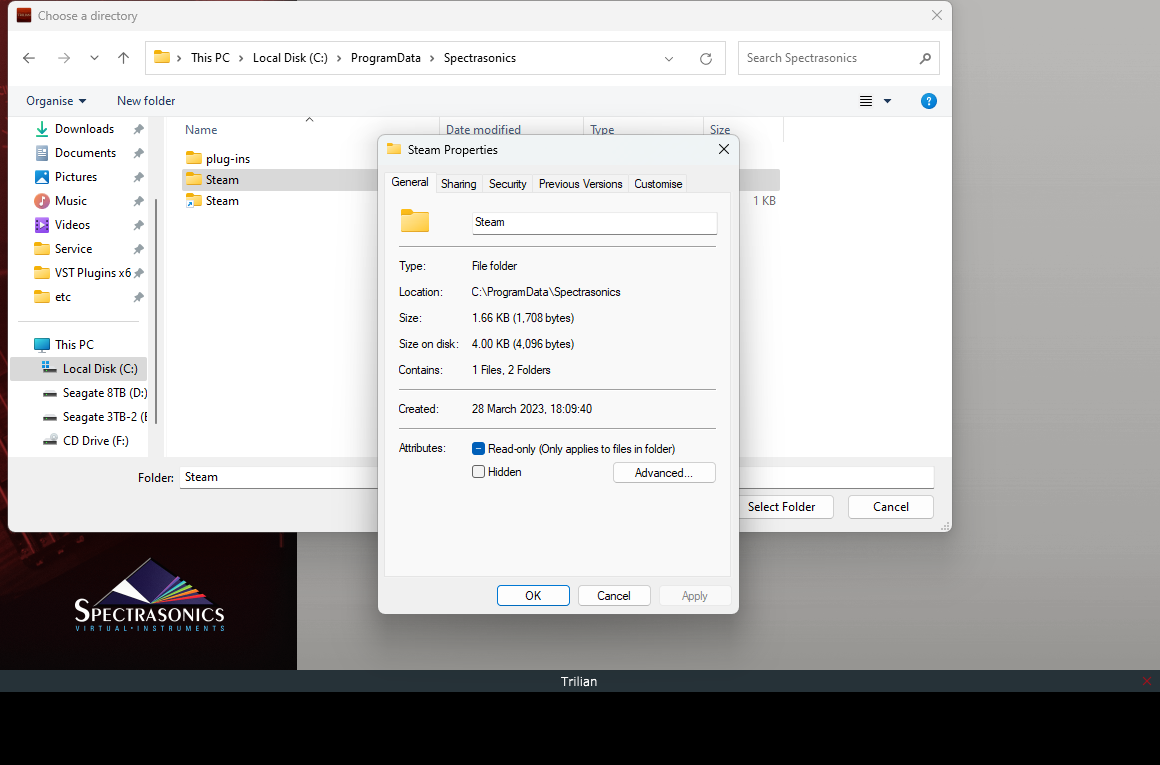
Task: Select ProgramData in address breadcrumb
Action: click(x=385, y=58)
